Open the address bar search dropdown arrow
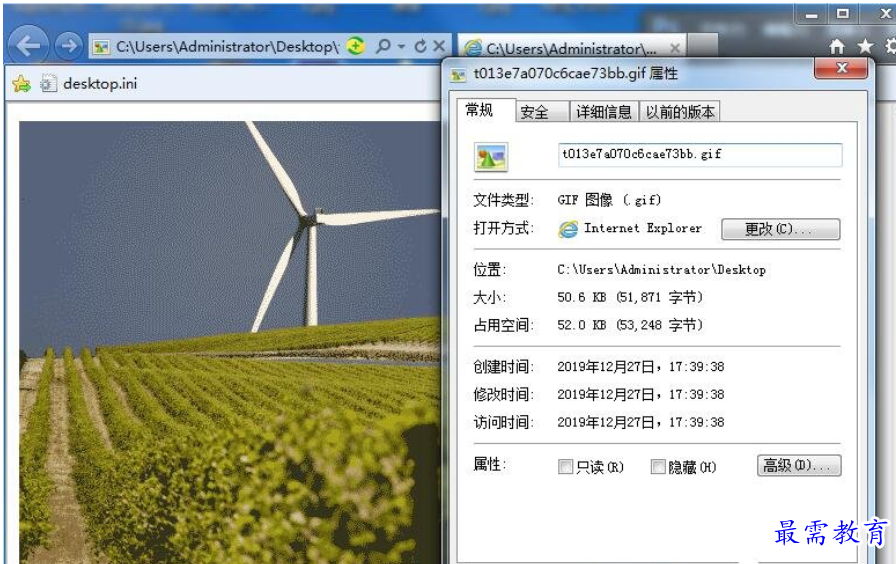 (401, 46)
